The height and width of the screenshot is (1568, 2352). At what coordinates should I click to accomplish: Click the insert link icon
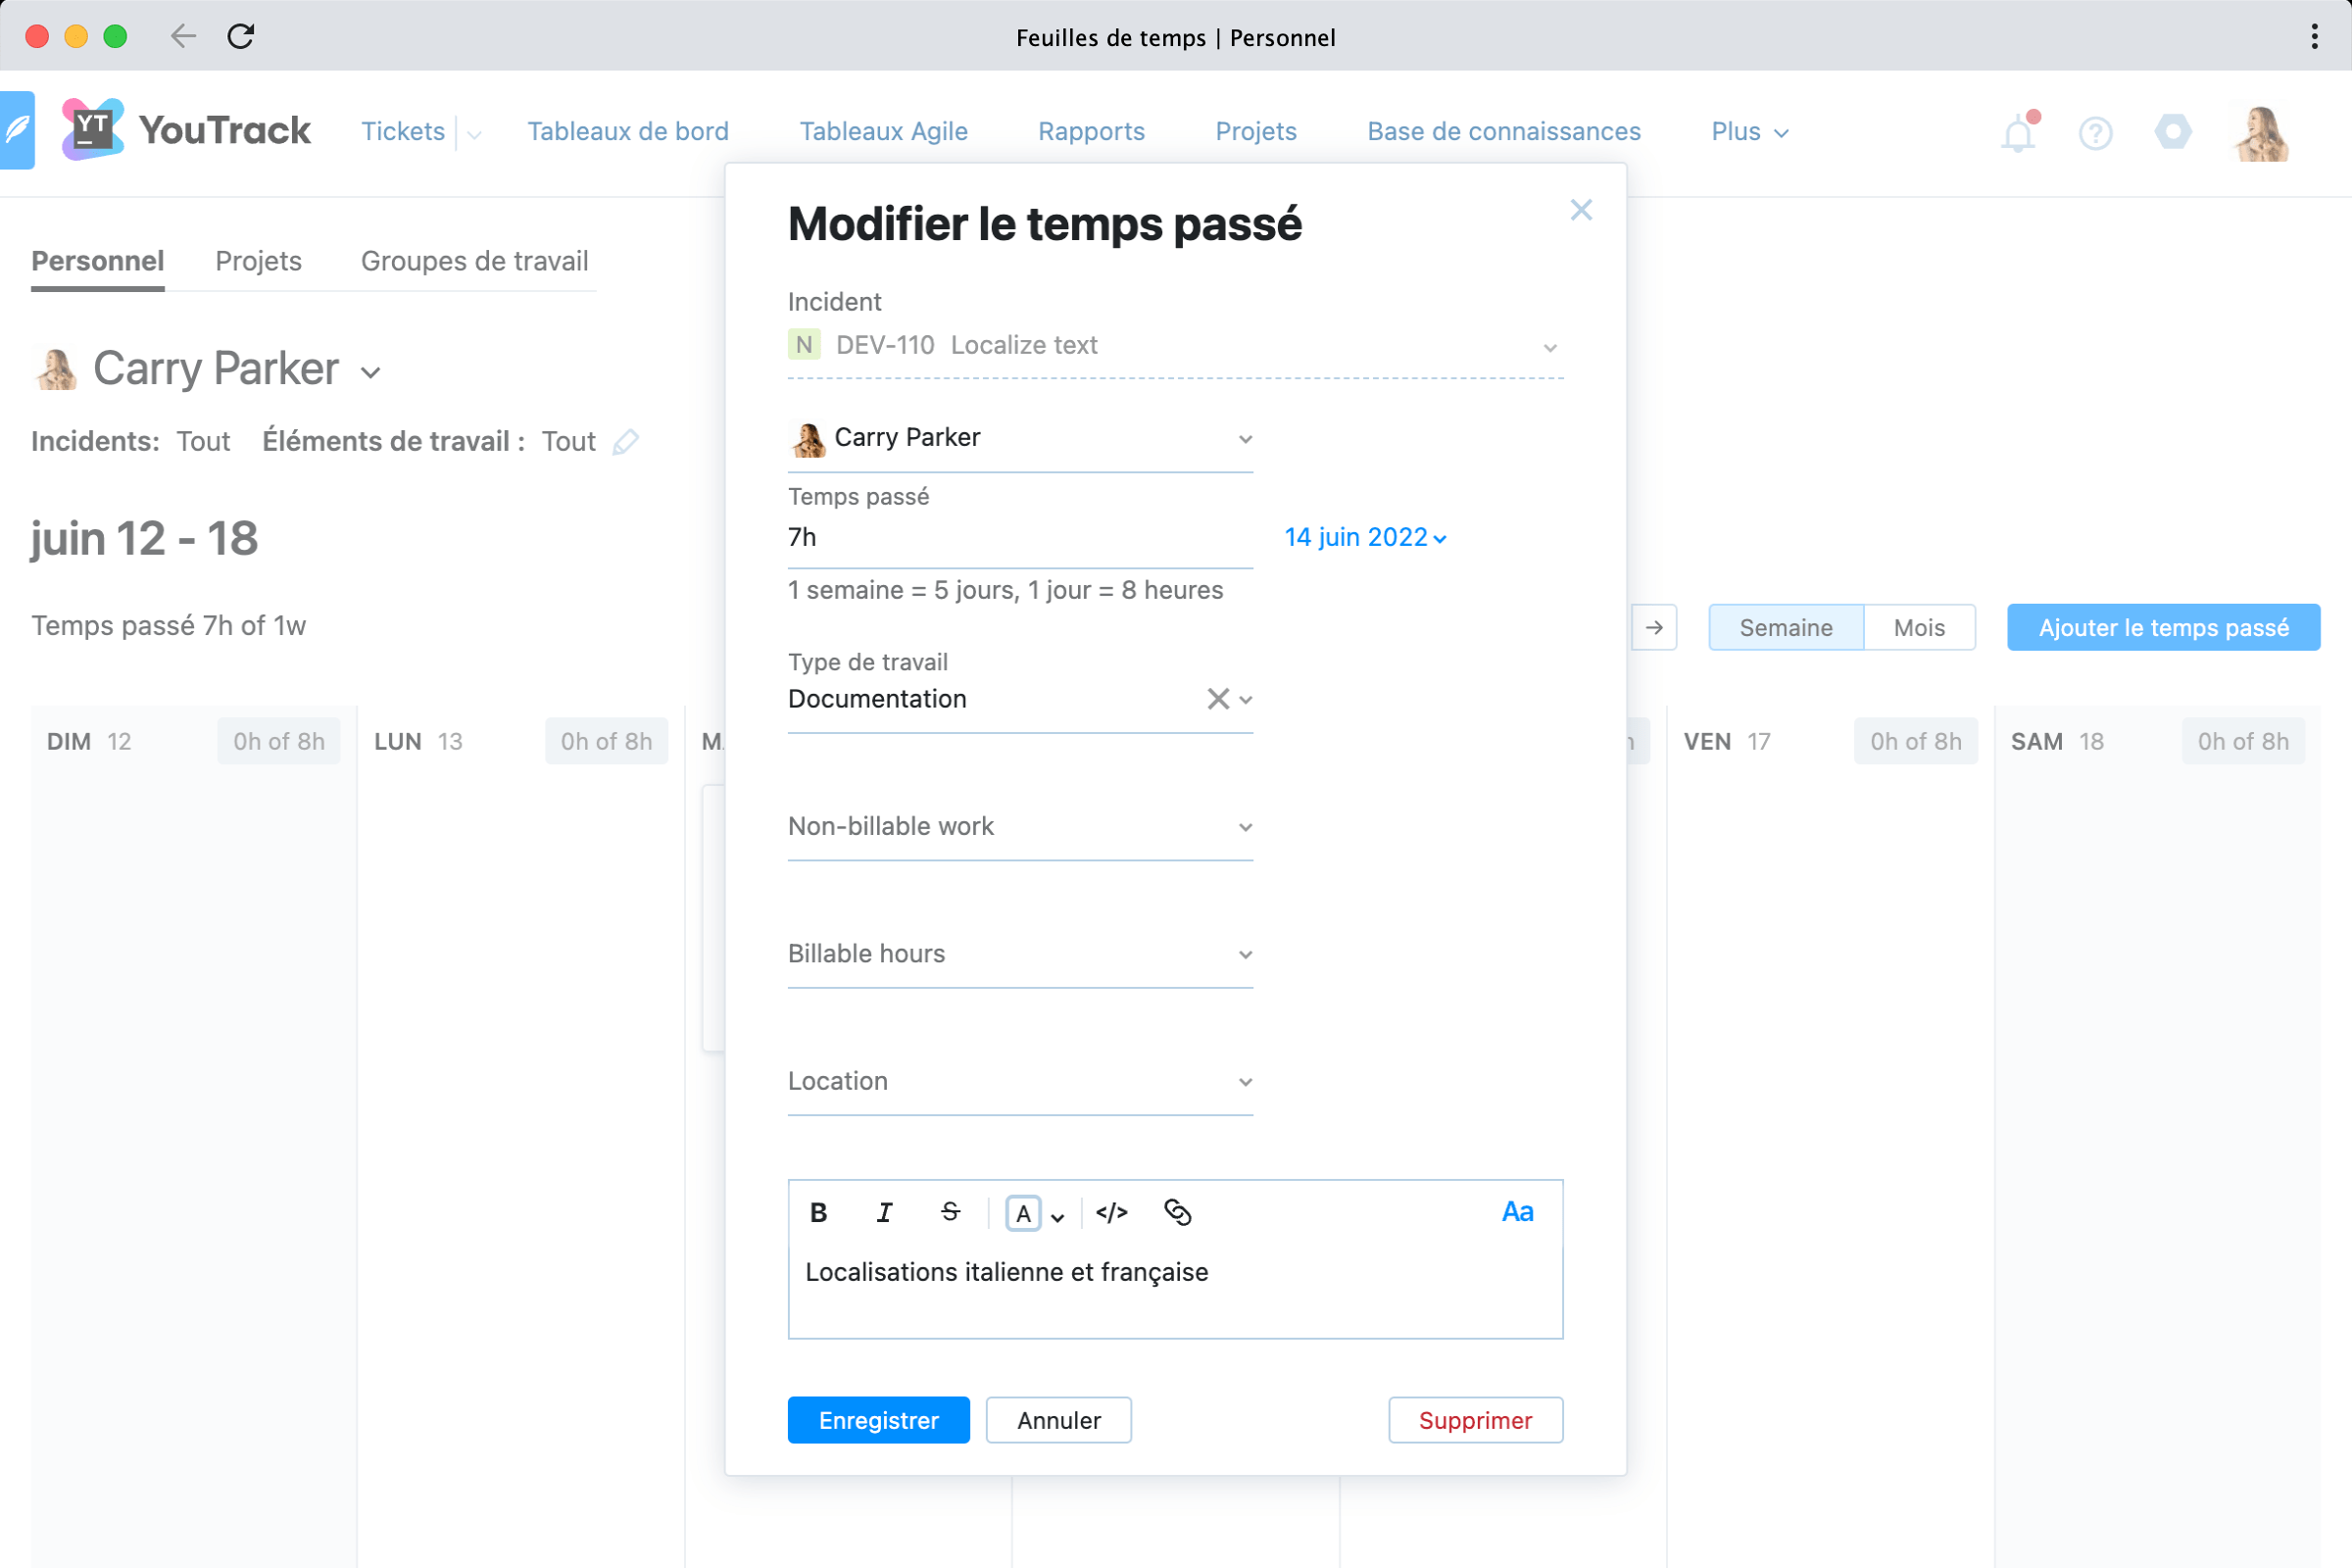click(1177, 1213)
